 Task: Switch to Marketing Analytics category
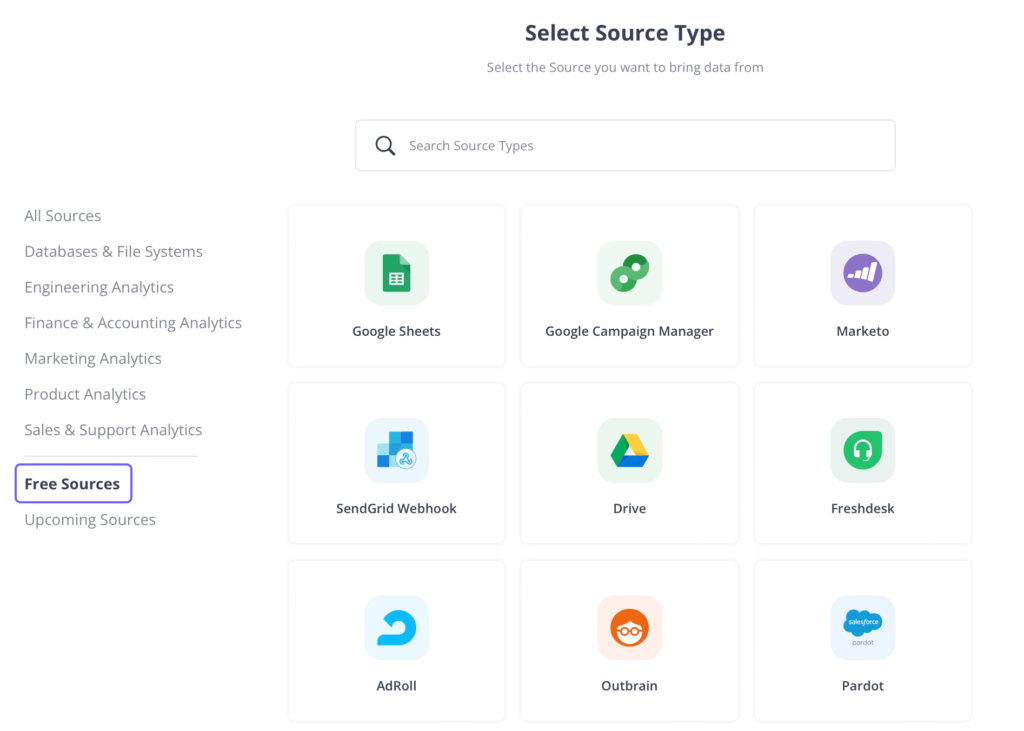click(93, 359)
